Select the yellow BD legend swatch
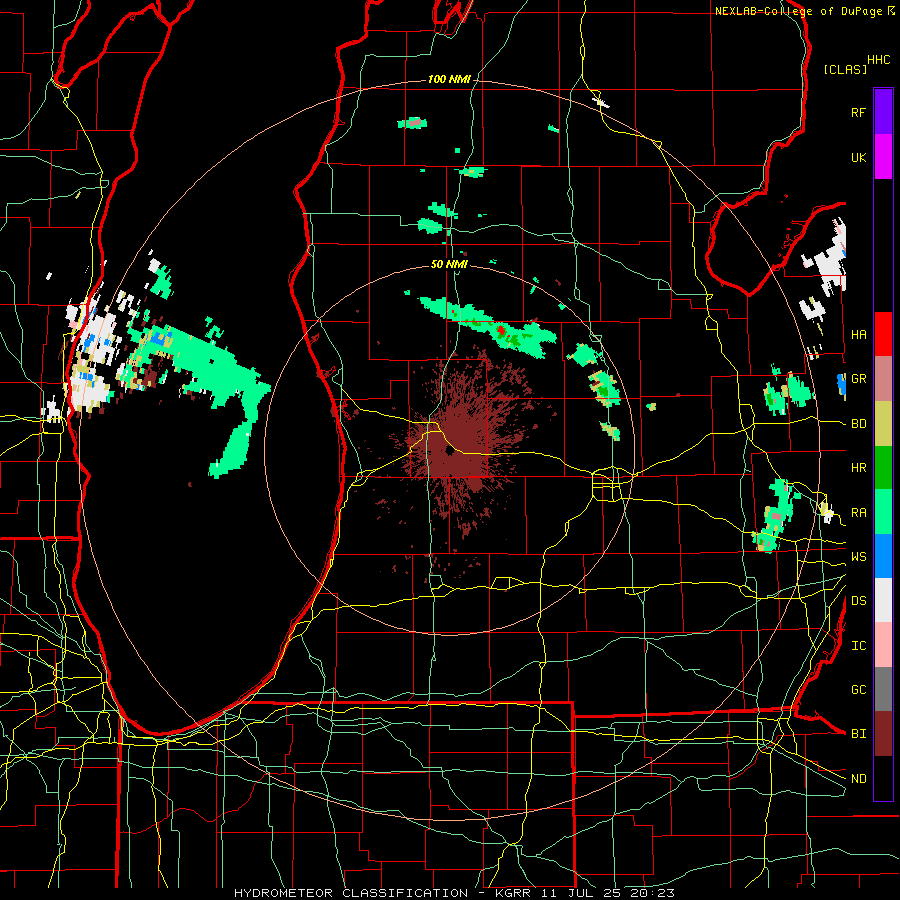Image resolution: width=900 pixels, height=900 pixels. (883, 424)
